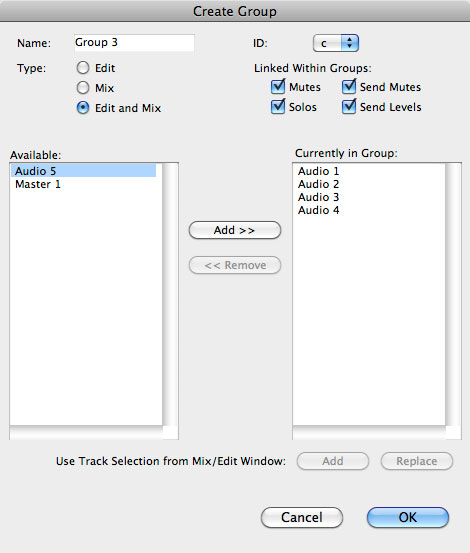Choose Edit and Mix group type
Viewport: 470px width, 553px height.
point(83,108)
